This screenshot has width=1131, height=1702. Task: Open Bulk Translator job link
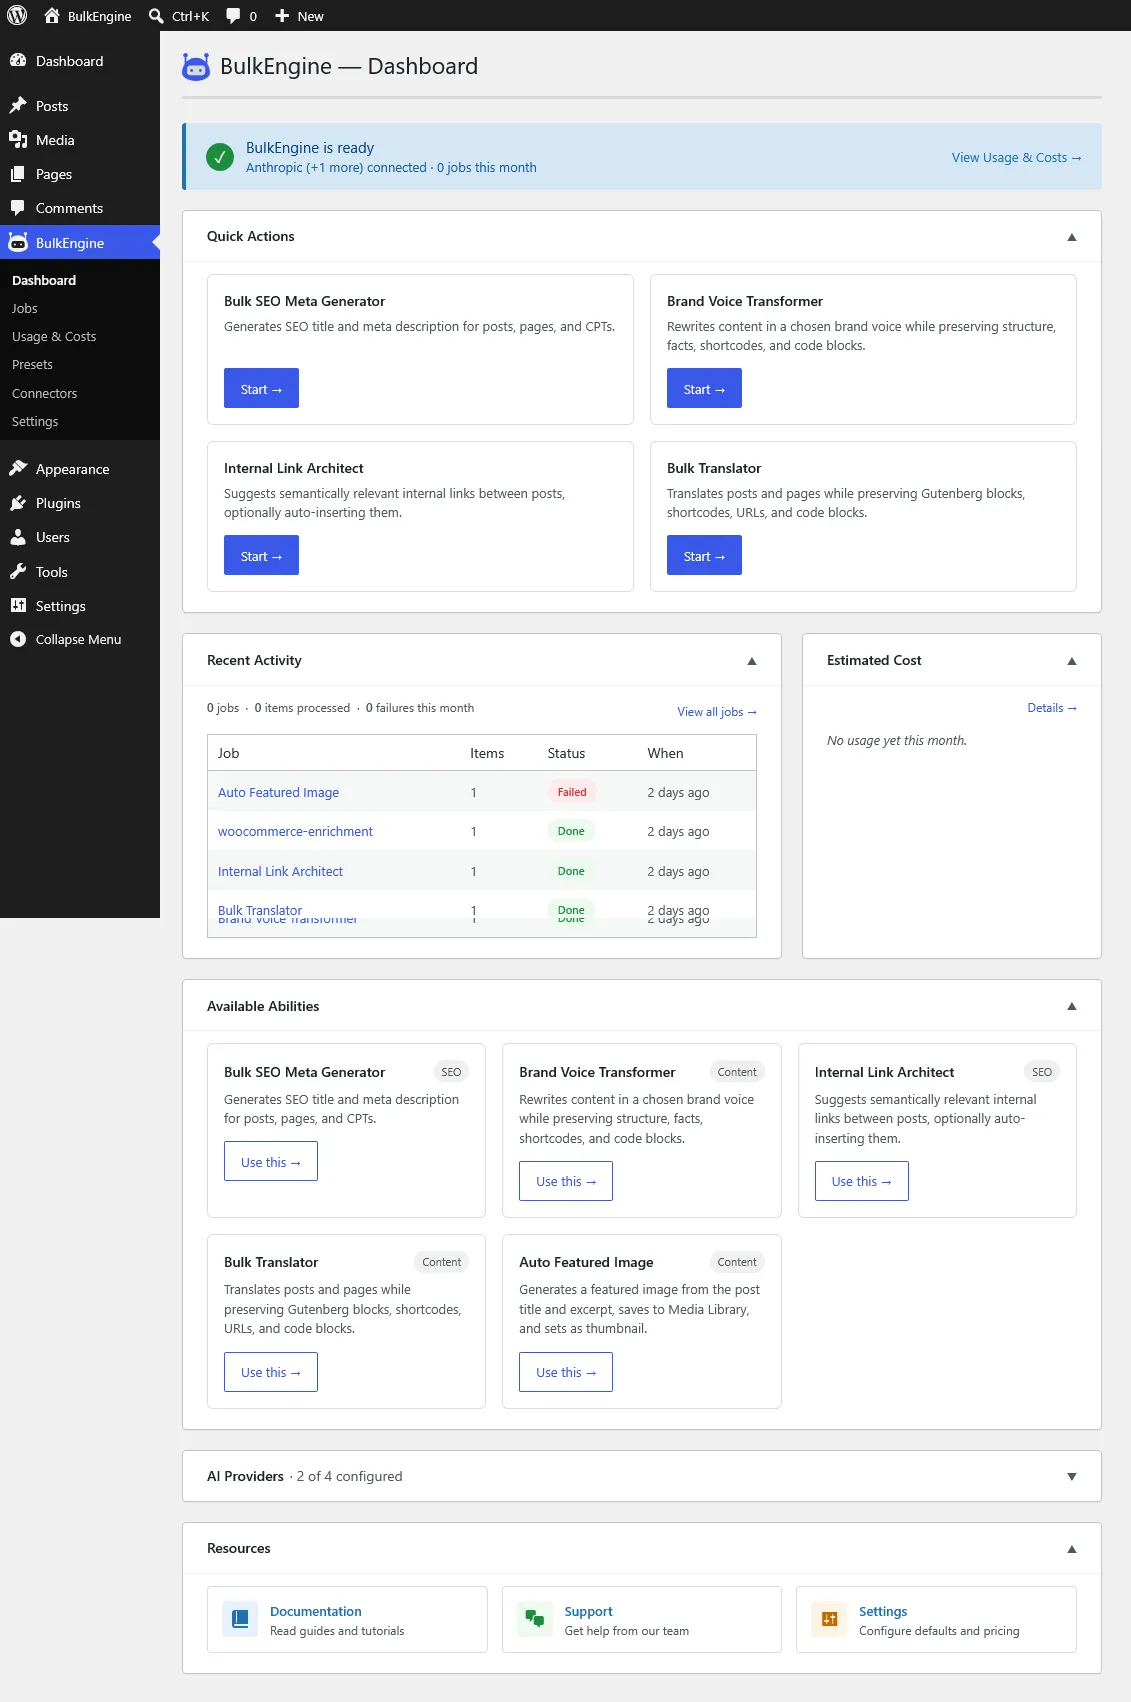(x=260, y=910)
